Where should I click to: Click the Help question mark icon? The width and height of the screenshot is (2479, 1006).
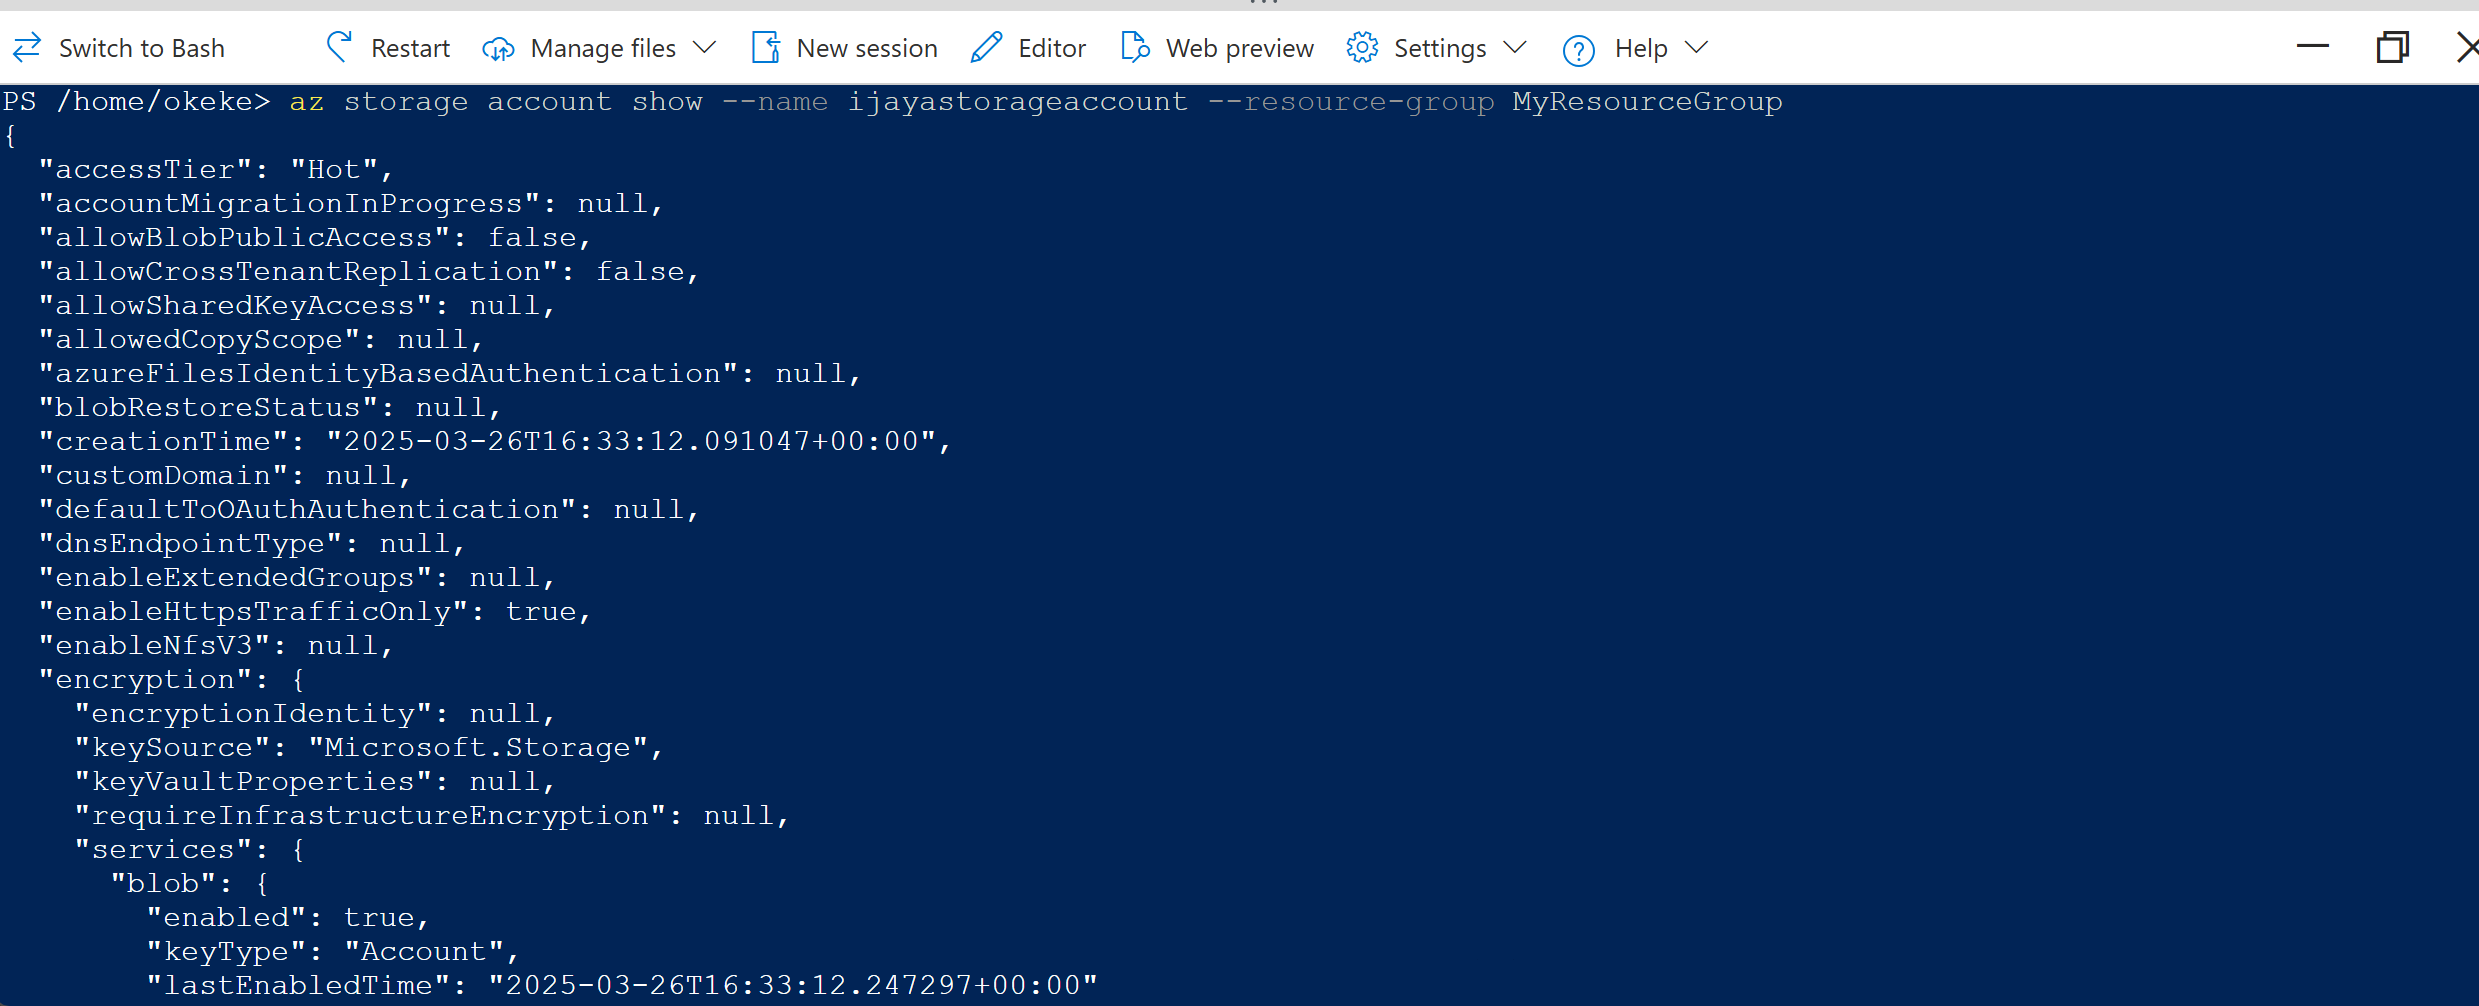pos(1578,49)
